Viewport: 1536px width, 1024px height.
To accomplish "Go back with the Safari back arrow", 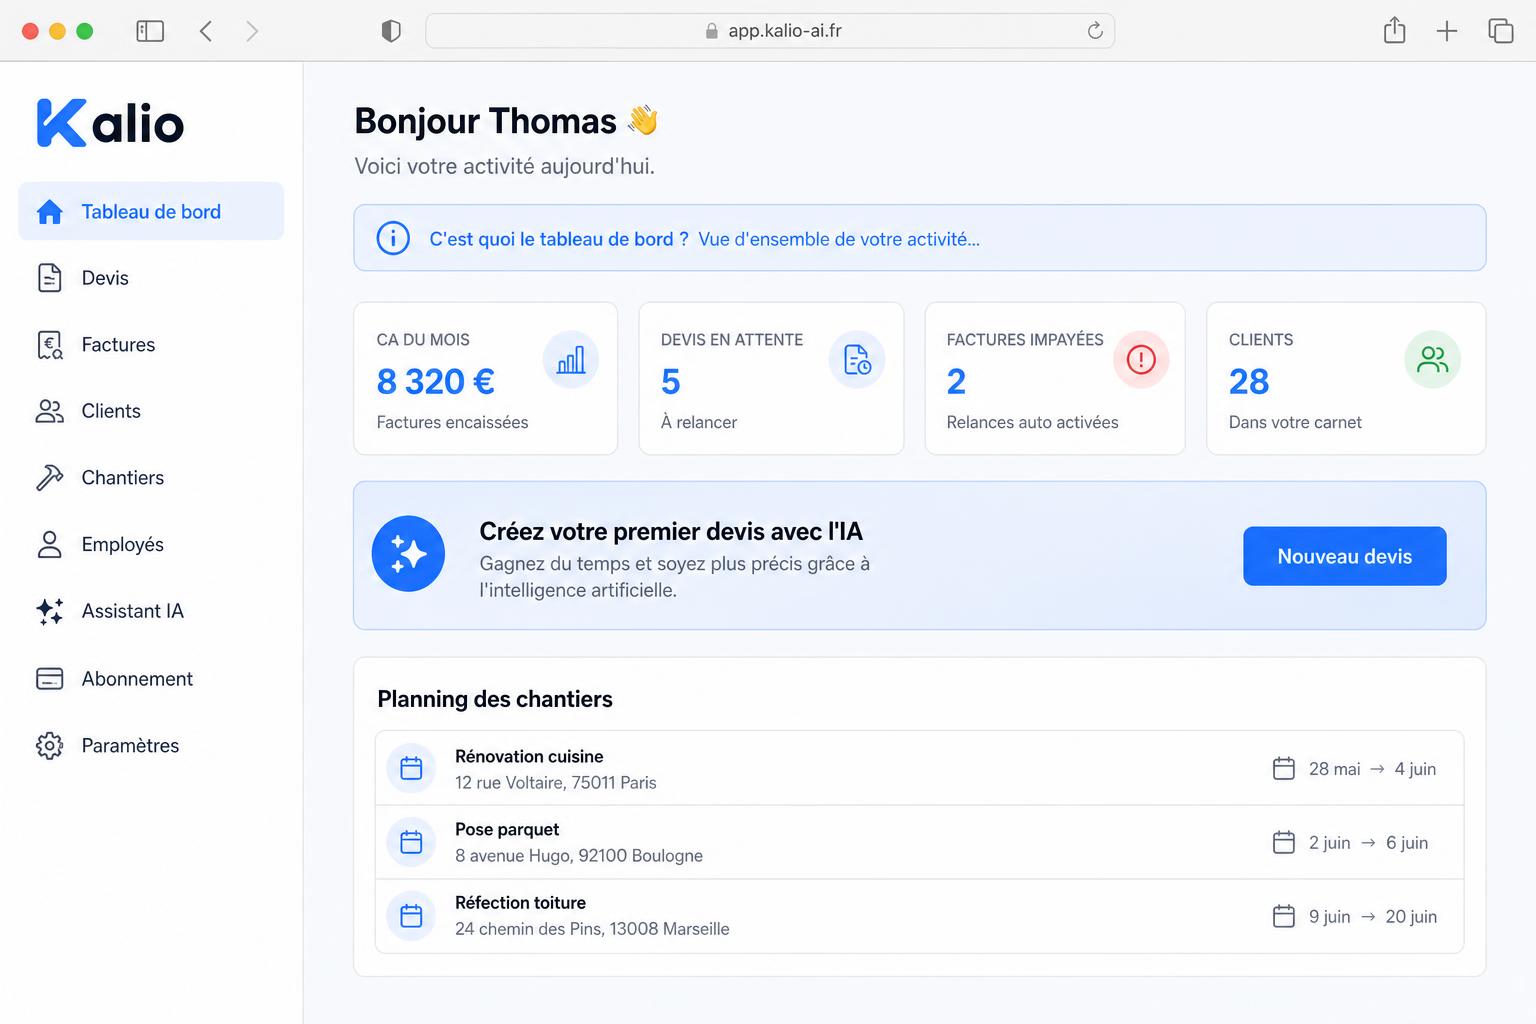I will [206, 31].
